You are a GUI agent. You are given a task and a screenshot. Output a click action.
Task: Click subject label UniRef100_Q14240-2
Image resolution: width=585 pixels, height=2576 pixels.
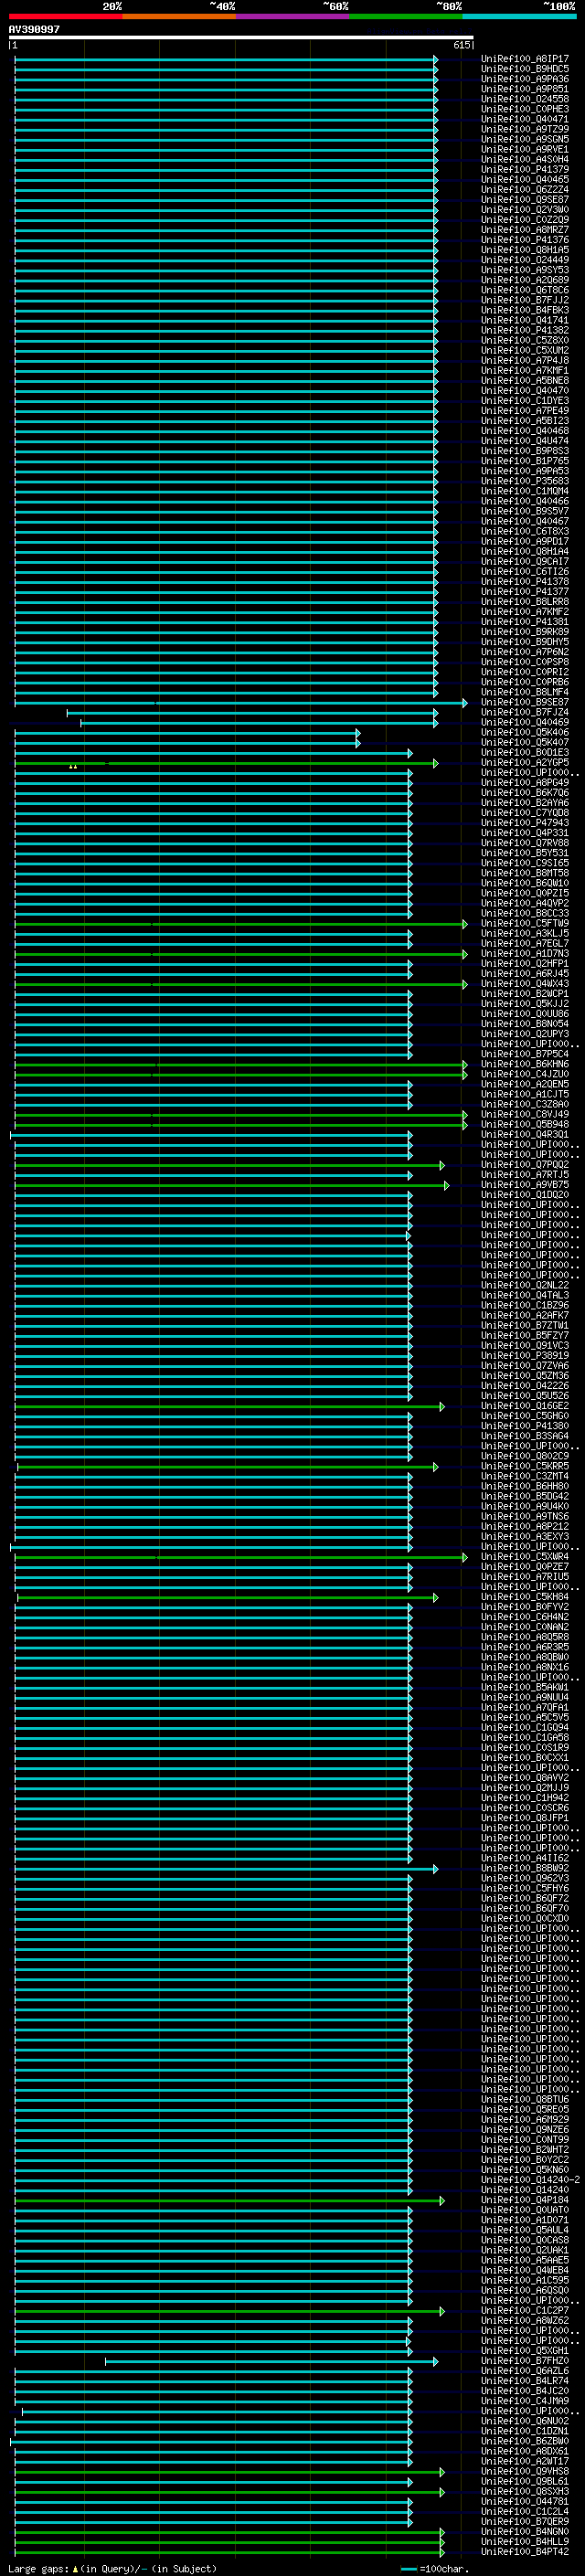tap(530, 2179)
